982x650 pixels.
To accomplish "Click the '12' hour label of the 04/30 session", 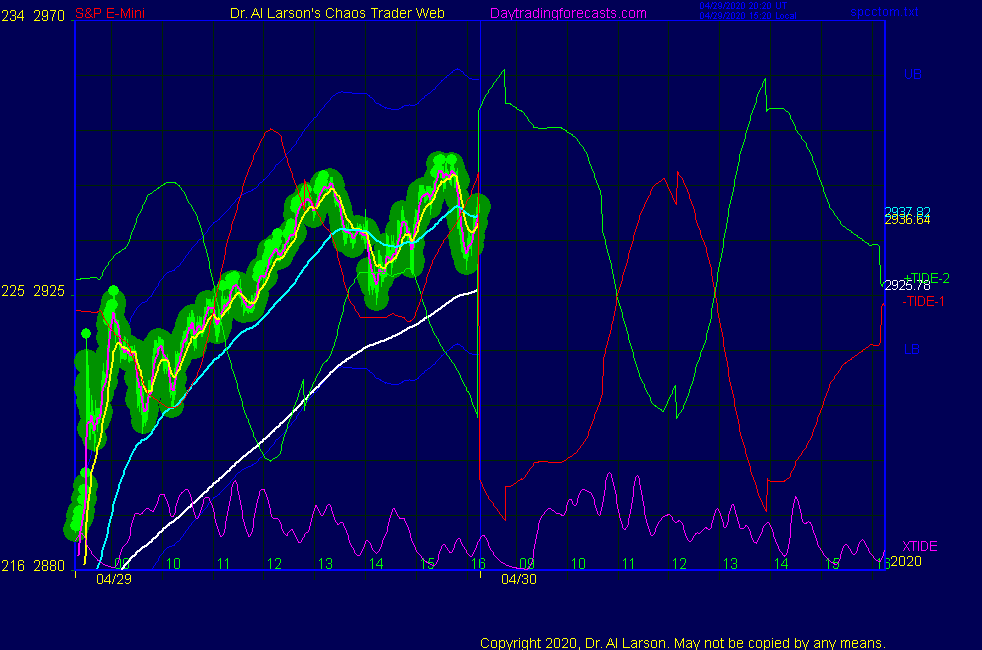I will click(x=680, y=564).
